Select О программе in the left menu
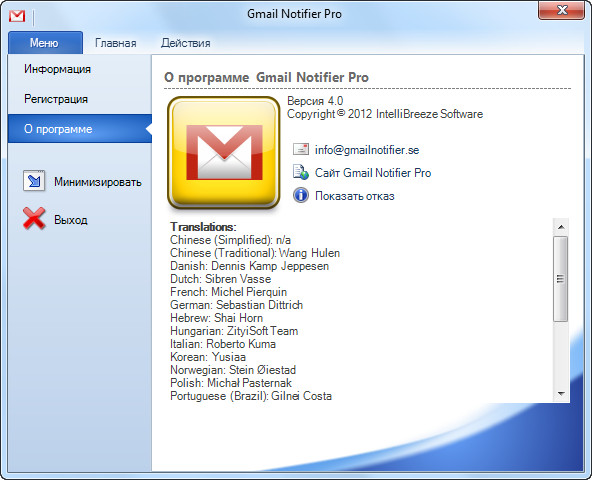This screenshot has height=480, width=592. [80, 129]
